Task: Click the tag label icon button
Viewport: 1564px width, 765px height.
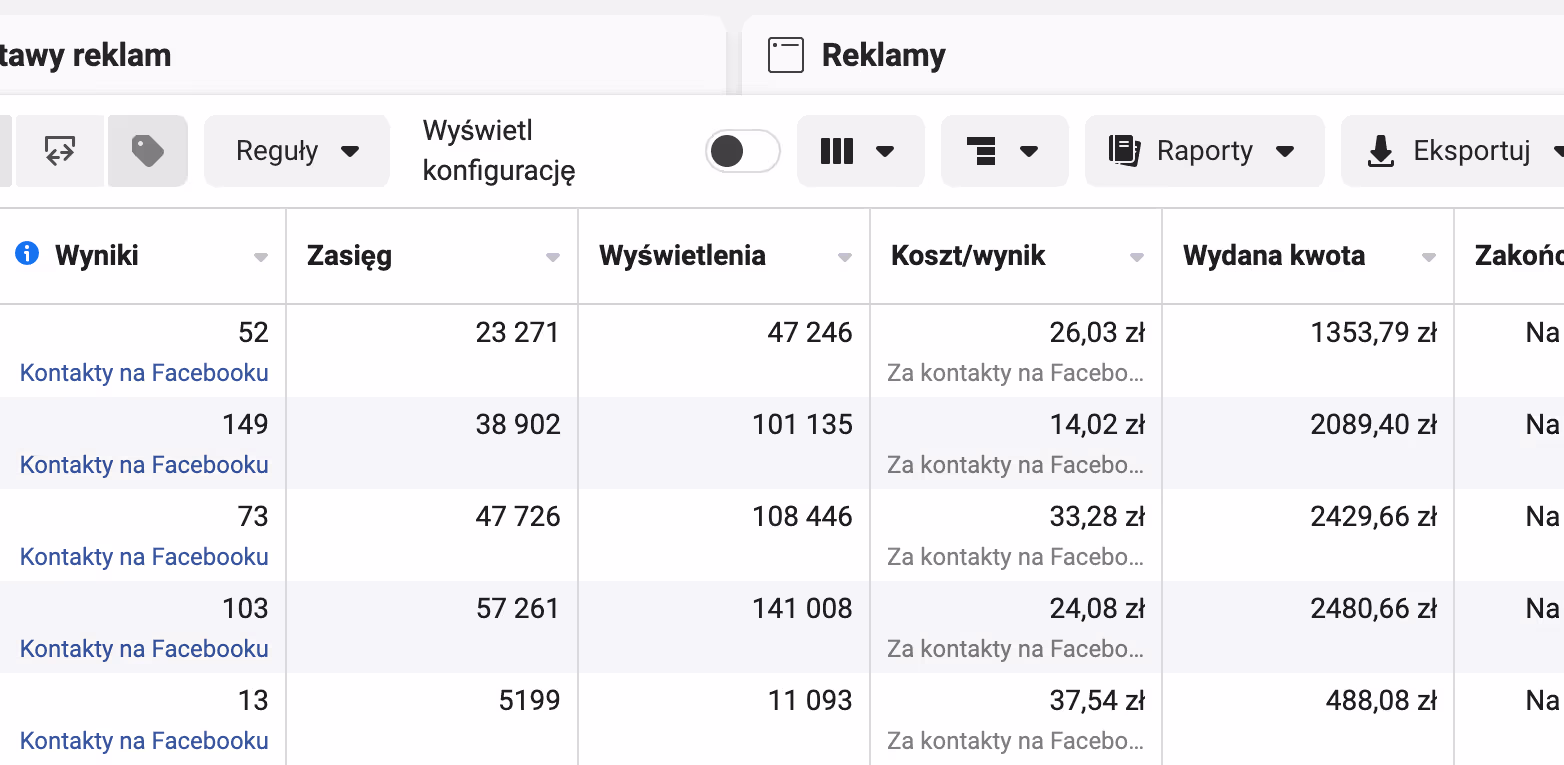Action: 148,151
